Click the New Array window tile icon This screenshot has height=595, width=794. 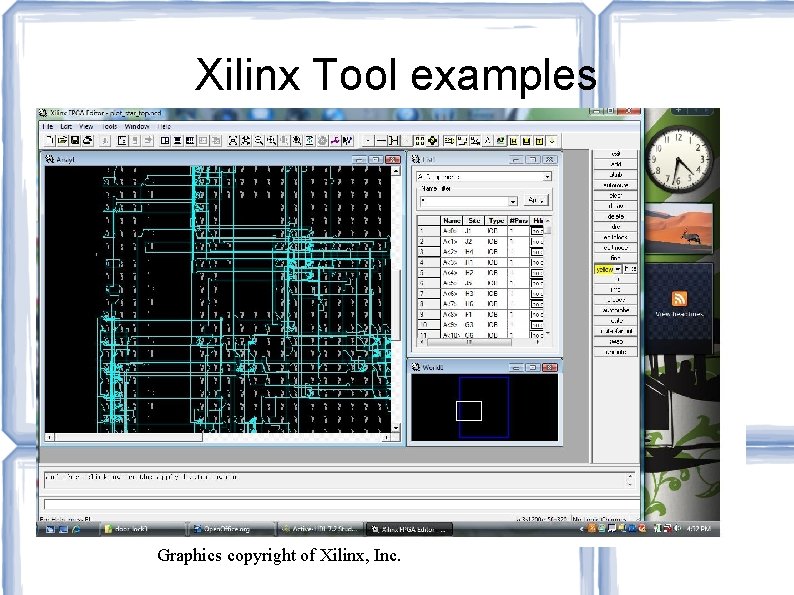click(x=165, y=140)
